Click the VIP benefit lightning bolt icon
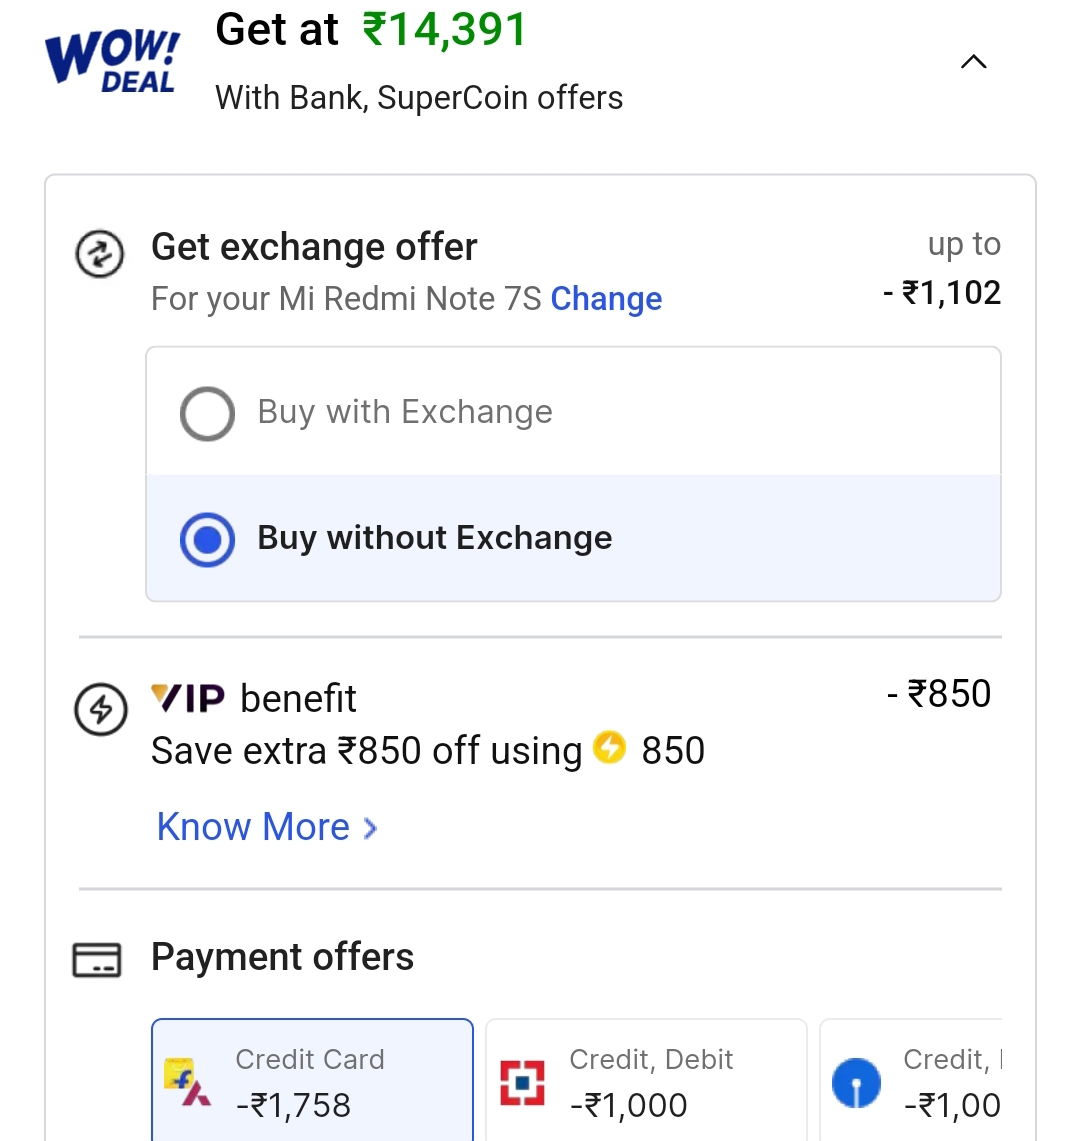 tap(101, 710)
